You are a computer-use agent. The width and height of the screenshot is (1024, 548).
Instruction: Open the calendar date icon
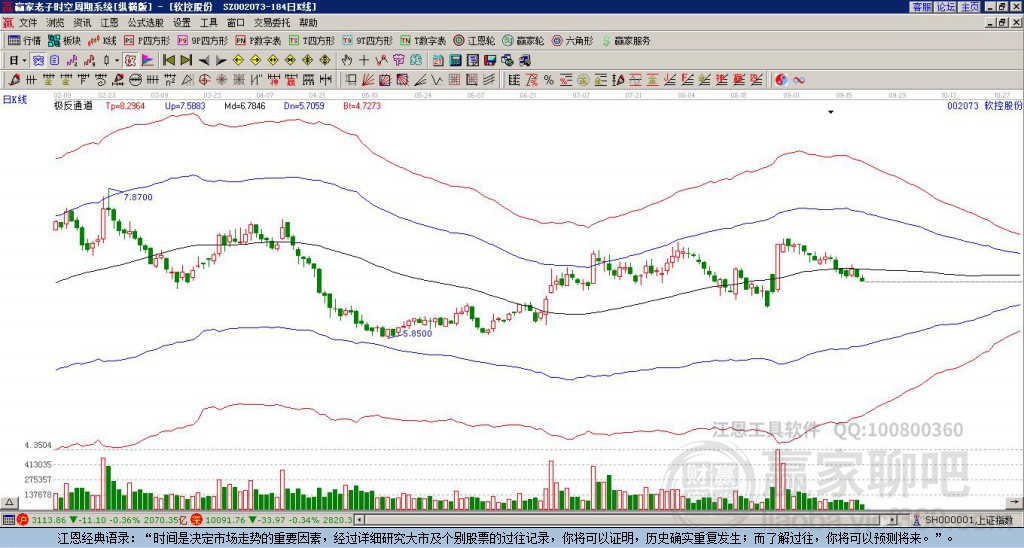tap(438, 60)
